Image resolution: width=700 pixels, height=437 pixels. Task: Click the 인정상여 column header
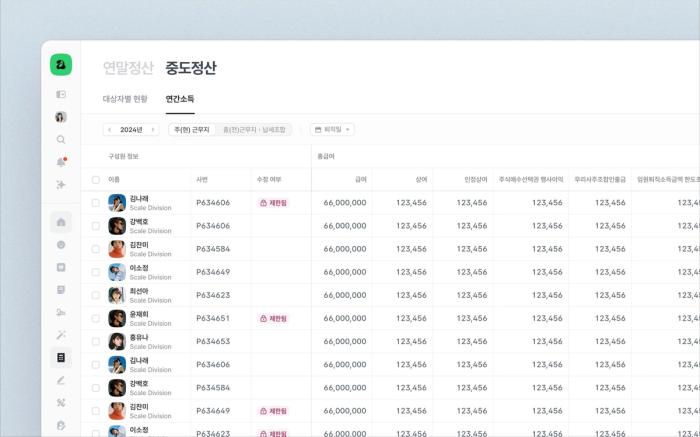click(x=475, y=179)
